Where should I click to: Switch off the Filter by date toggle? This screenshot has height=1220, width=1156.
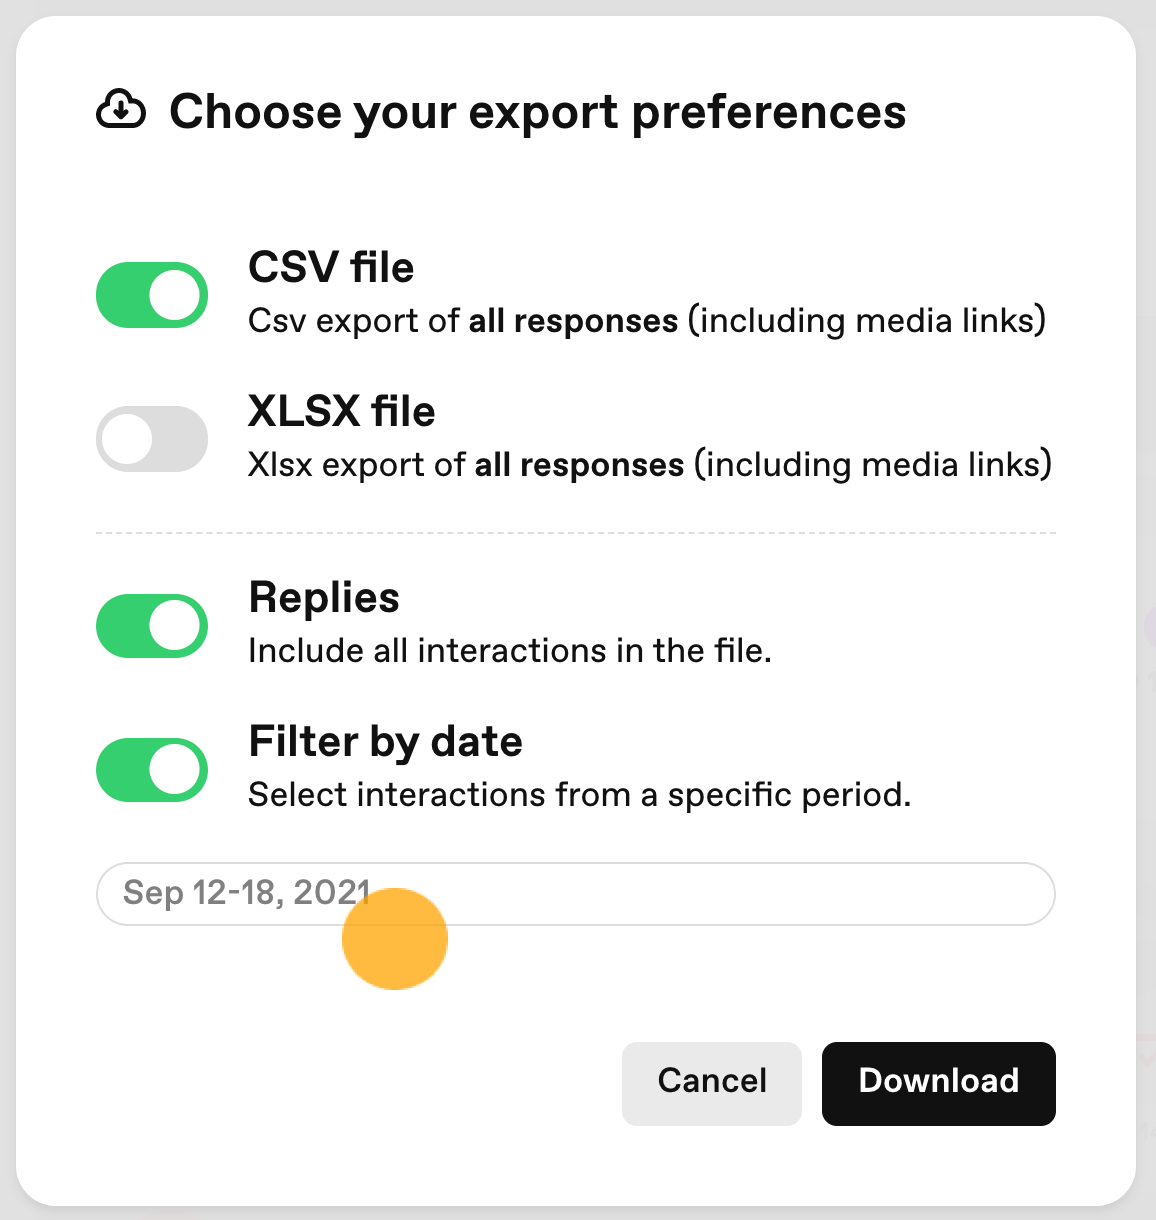(152, 770)
